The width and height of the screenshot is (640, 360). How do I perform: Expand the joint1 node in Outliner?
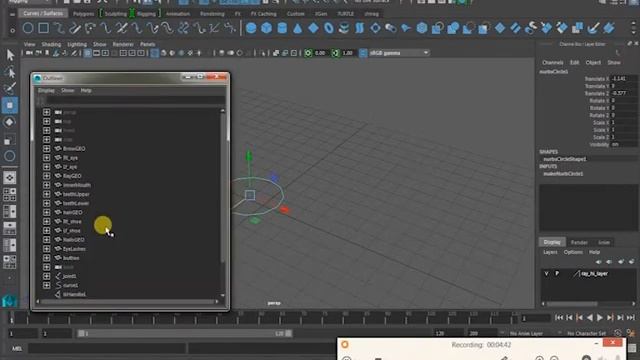click(x=47, y=276)
